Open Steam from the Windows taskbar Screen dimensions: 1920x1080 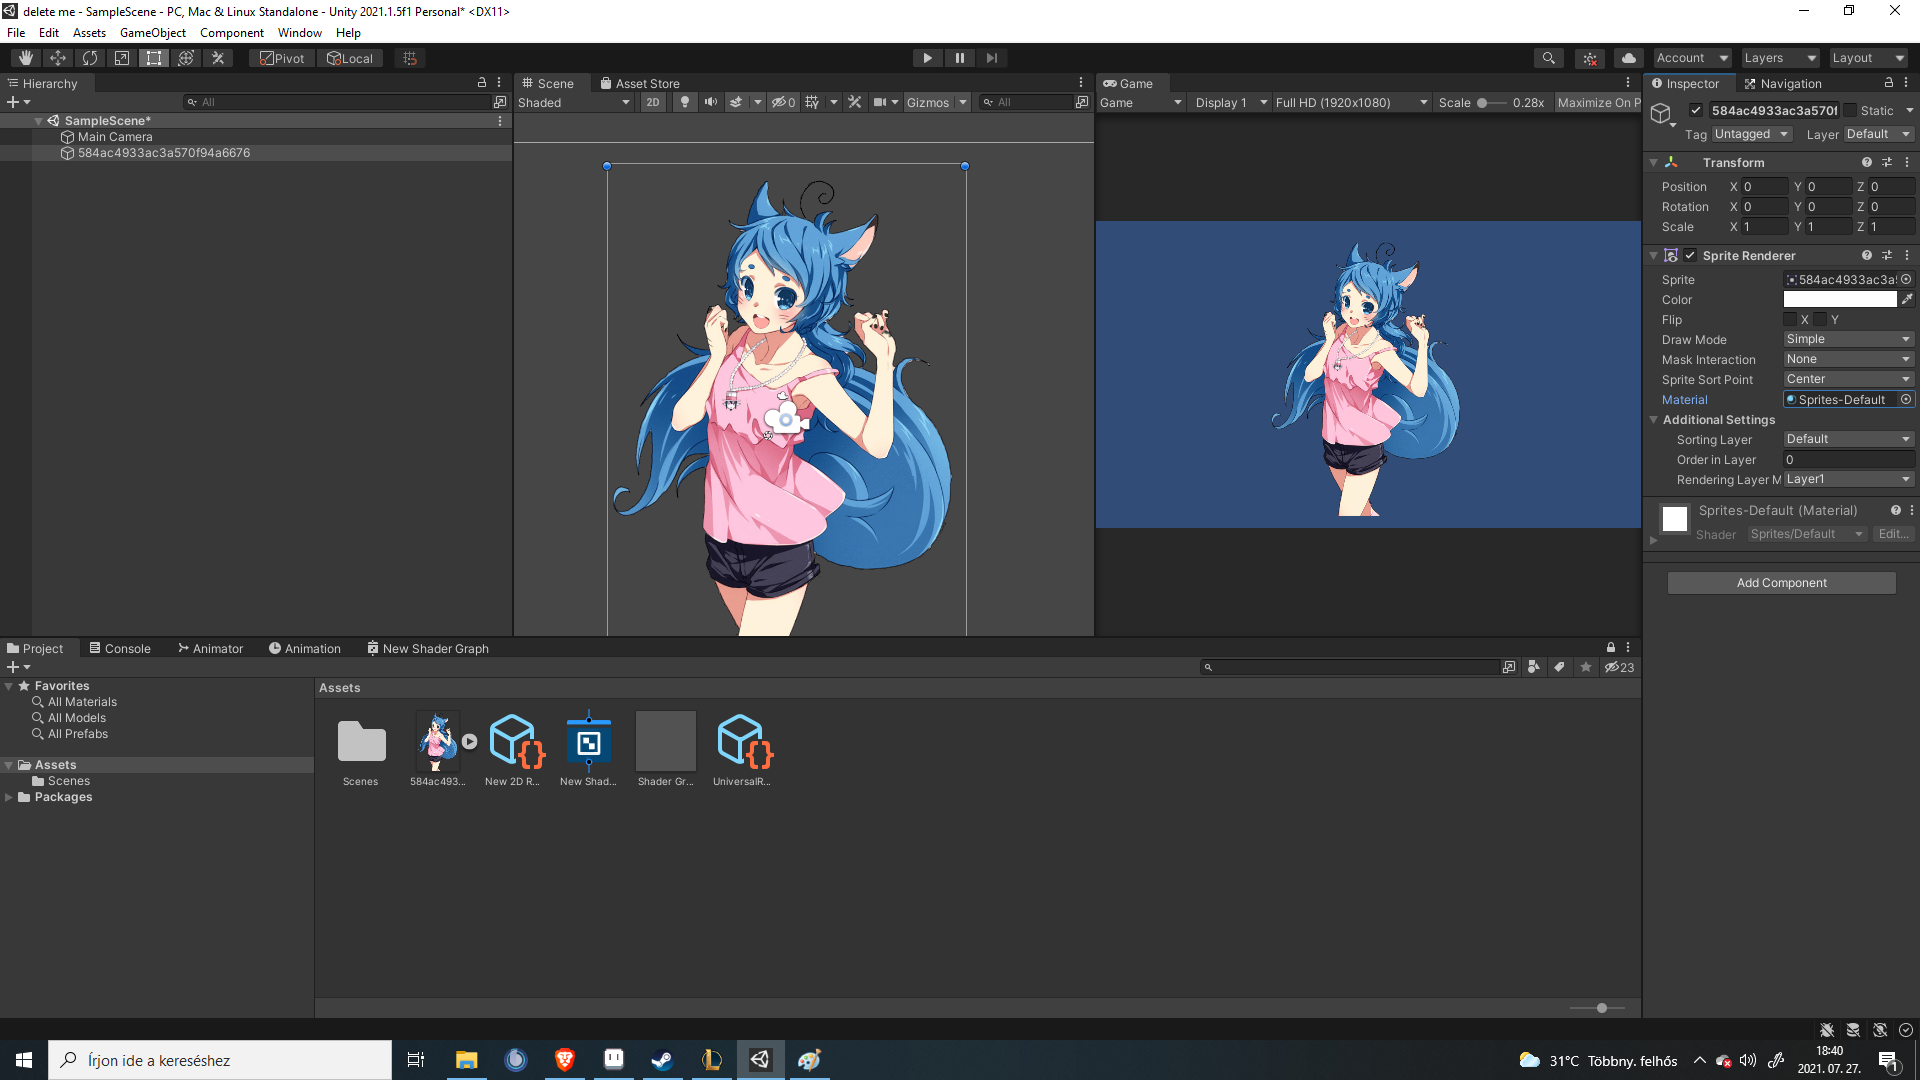click(x=662, y=1060)
